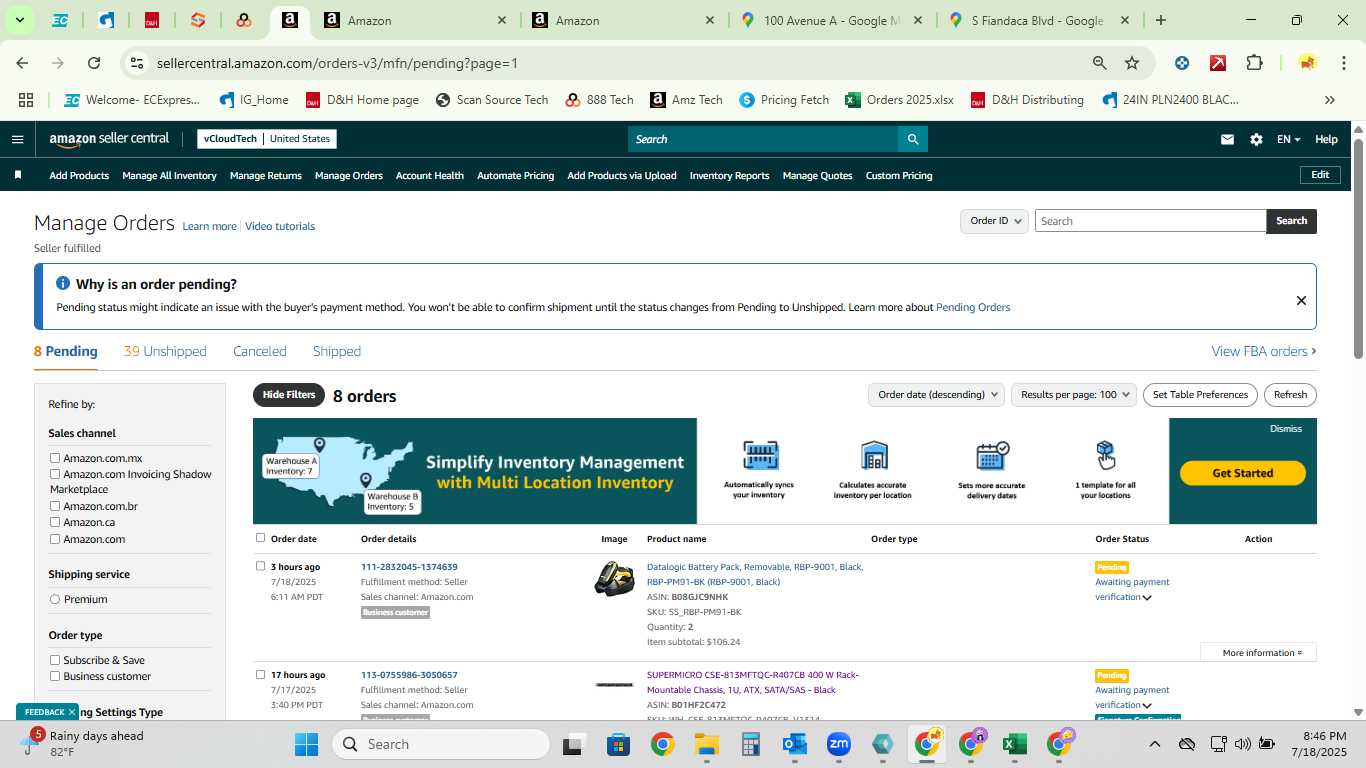Open the browser tab search chevron
This screenshot has height=768, width=1366.
pos(20,20)
